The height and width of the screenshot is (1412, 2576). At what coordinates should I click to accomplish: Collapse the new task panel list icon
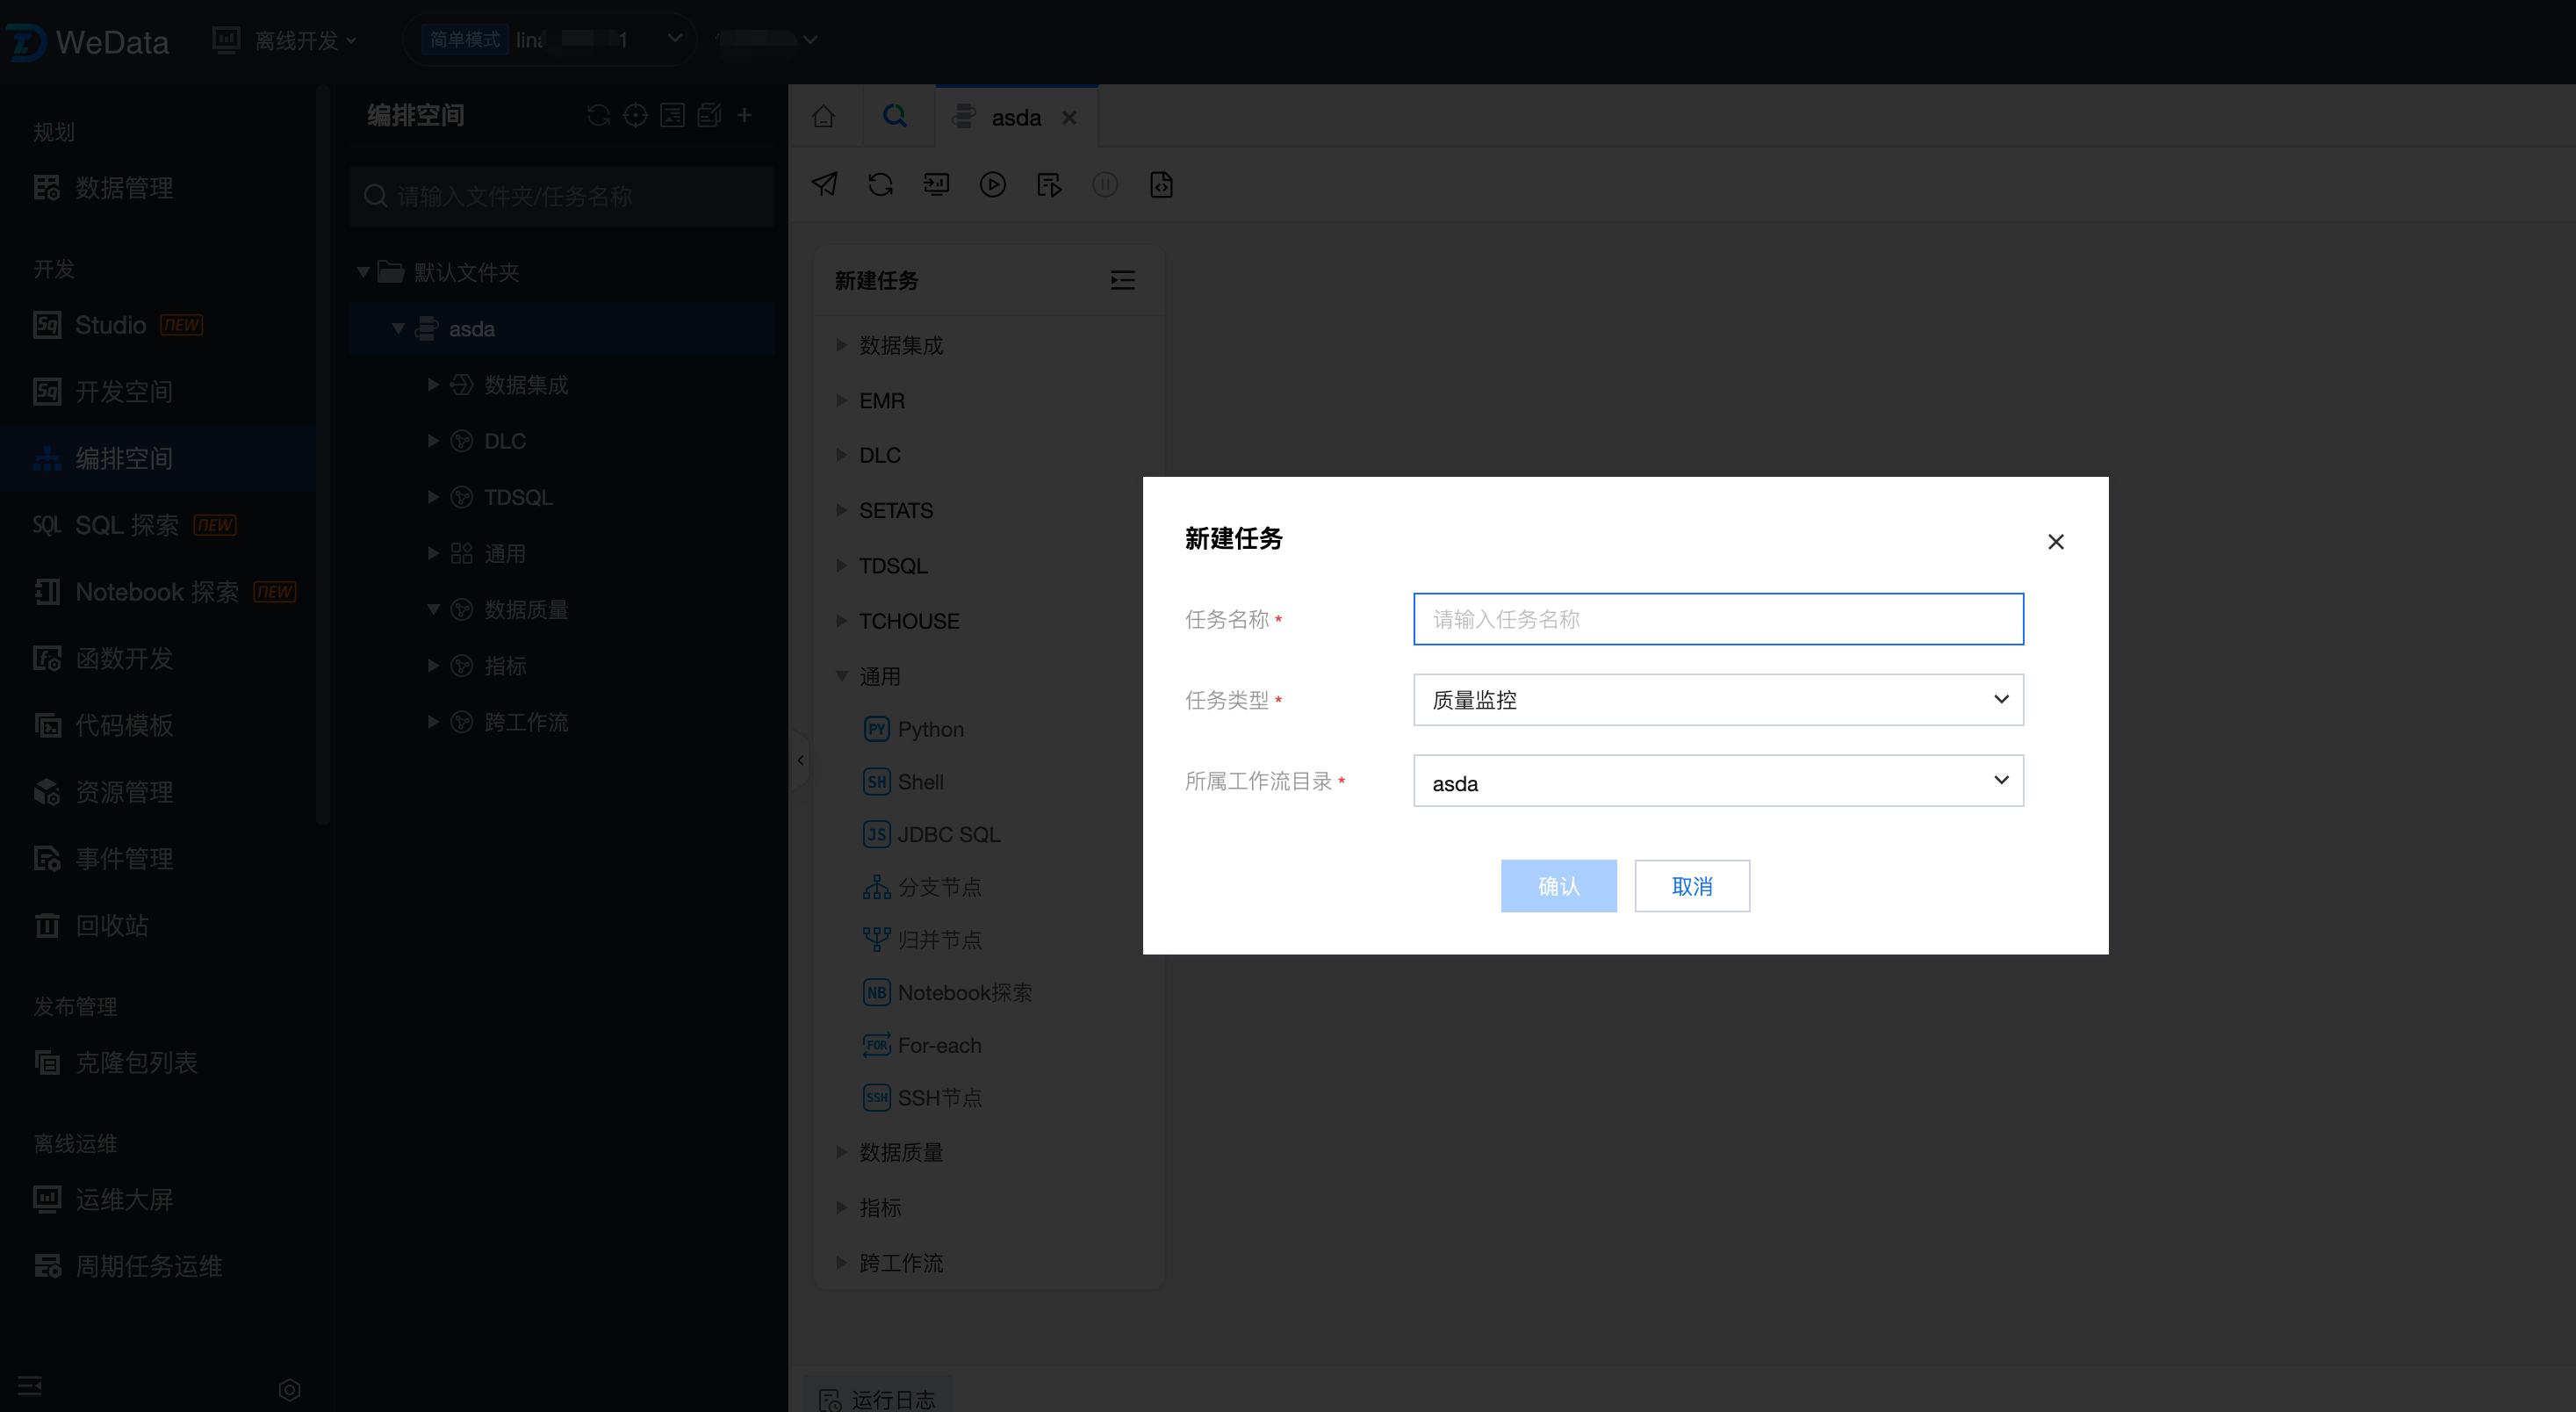(x=1122, y=280)
